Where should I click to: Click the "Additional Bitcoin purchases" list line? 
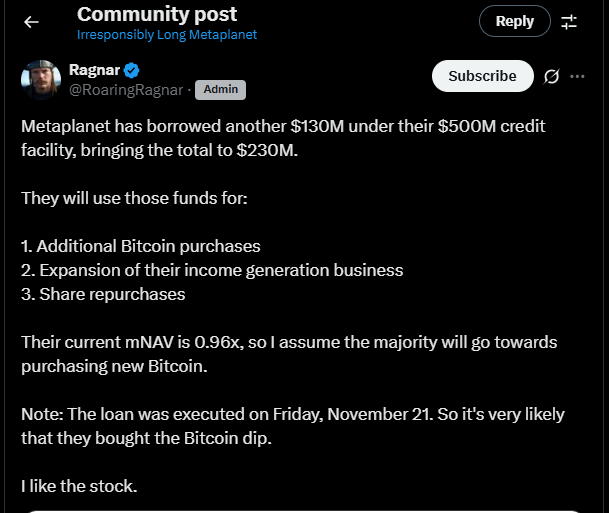[141, 246]
